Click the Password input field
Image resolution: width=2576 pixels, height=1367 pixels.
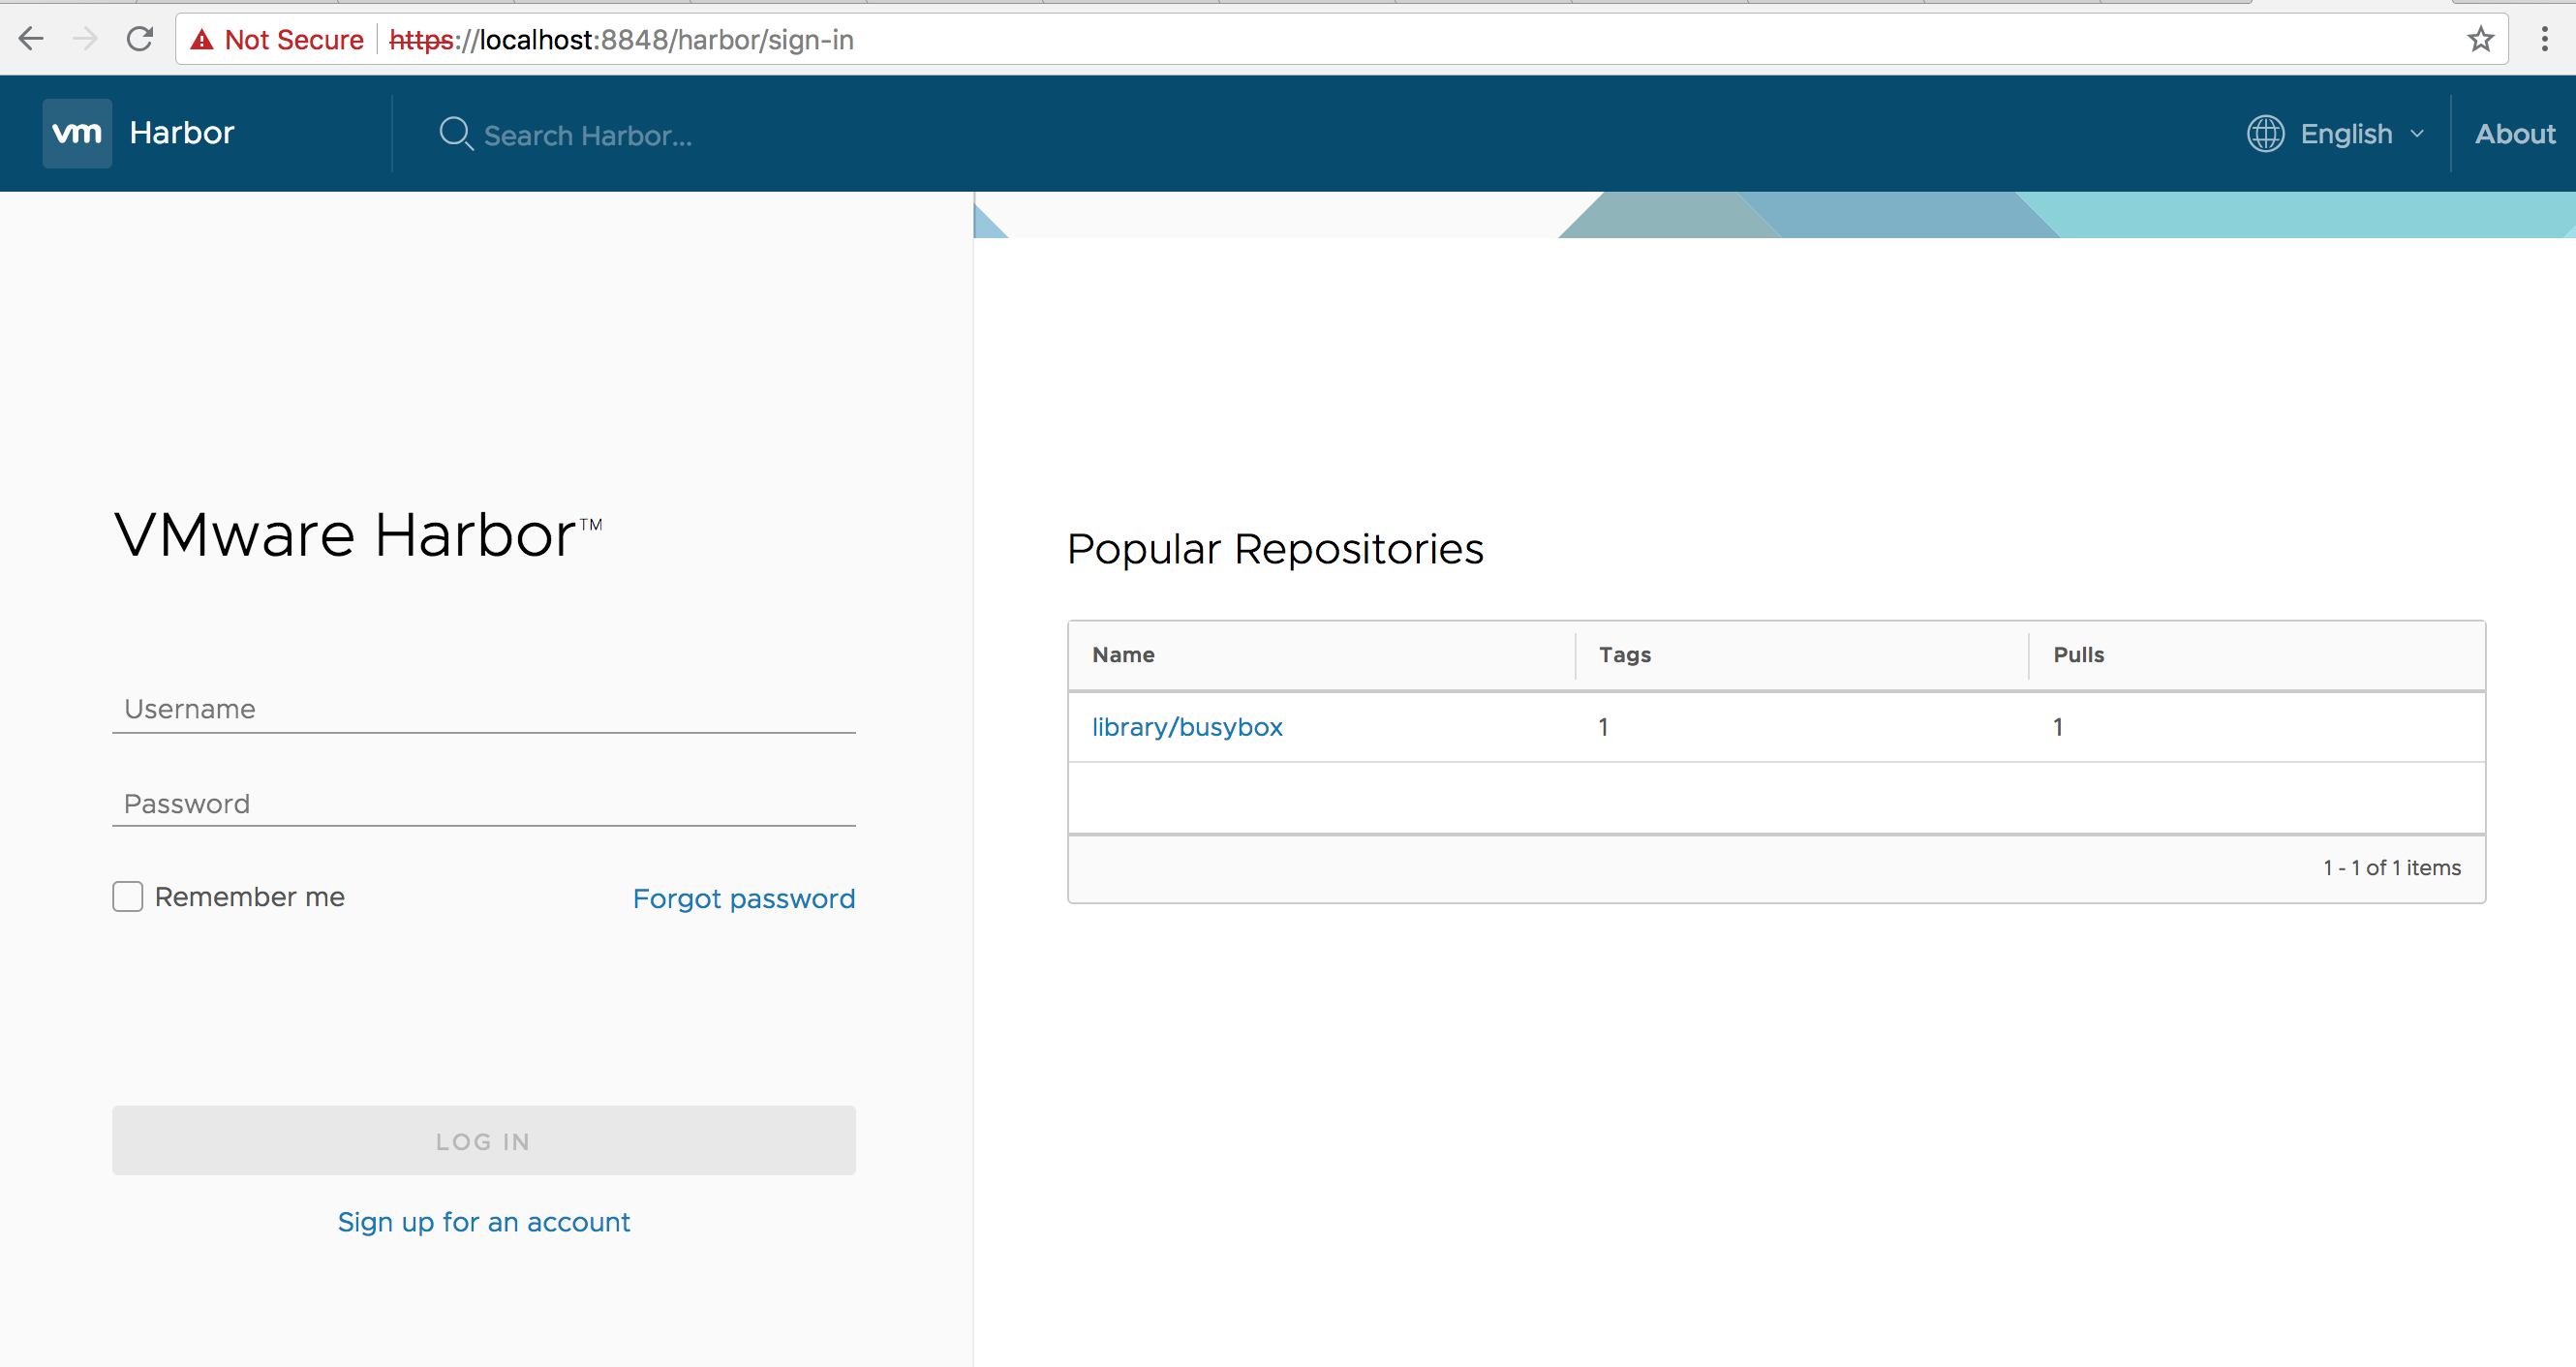[x=484, y=803]
